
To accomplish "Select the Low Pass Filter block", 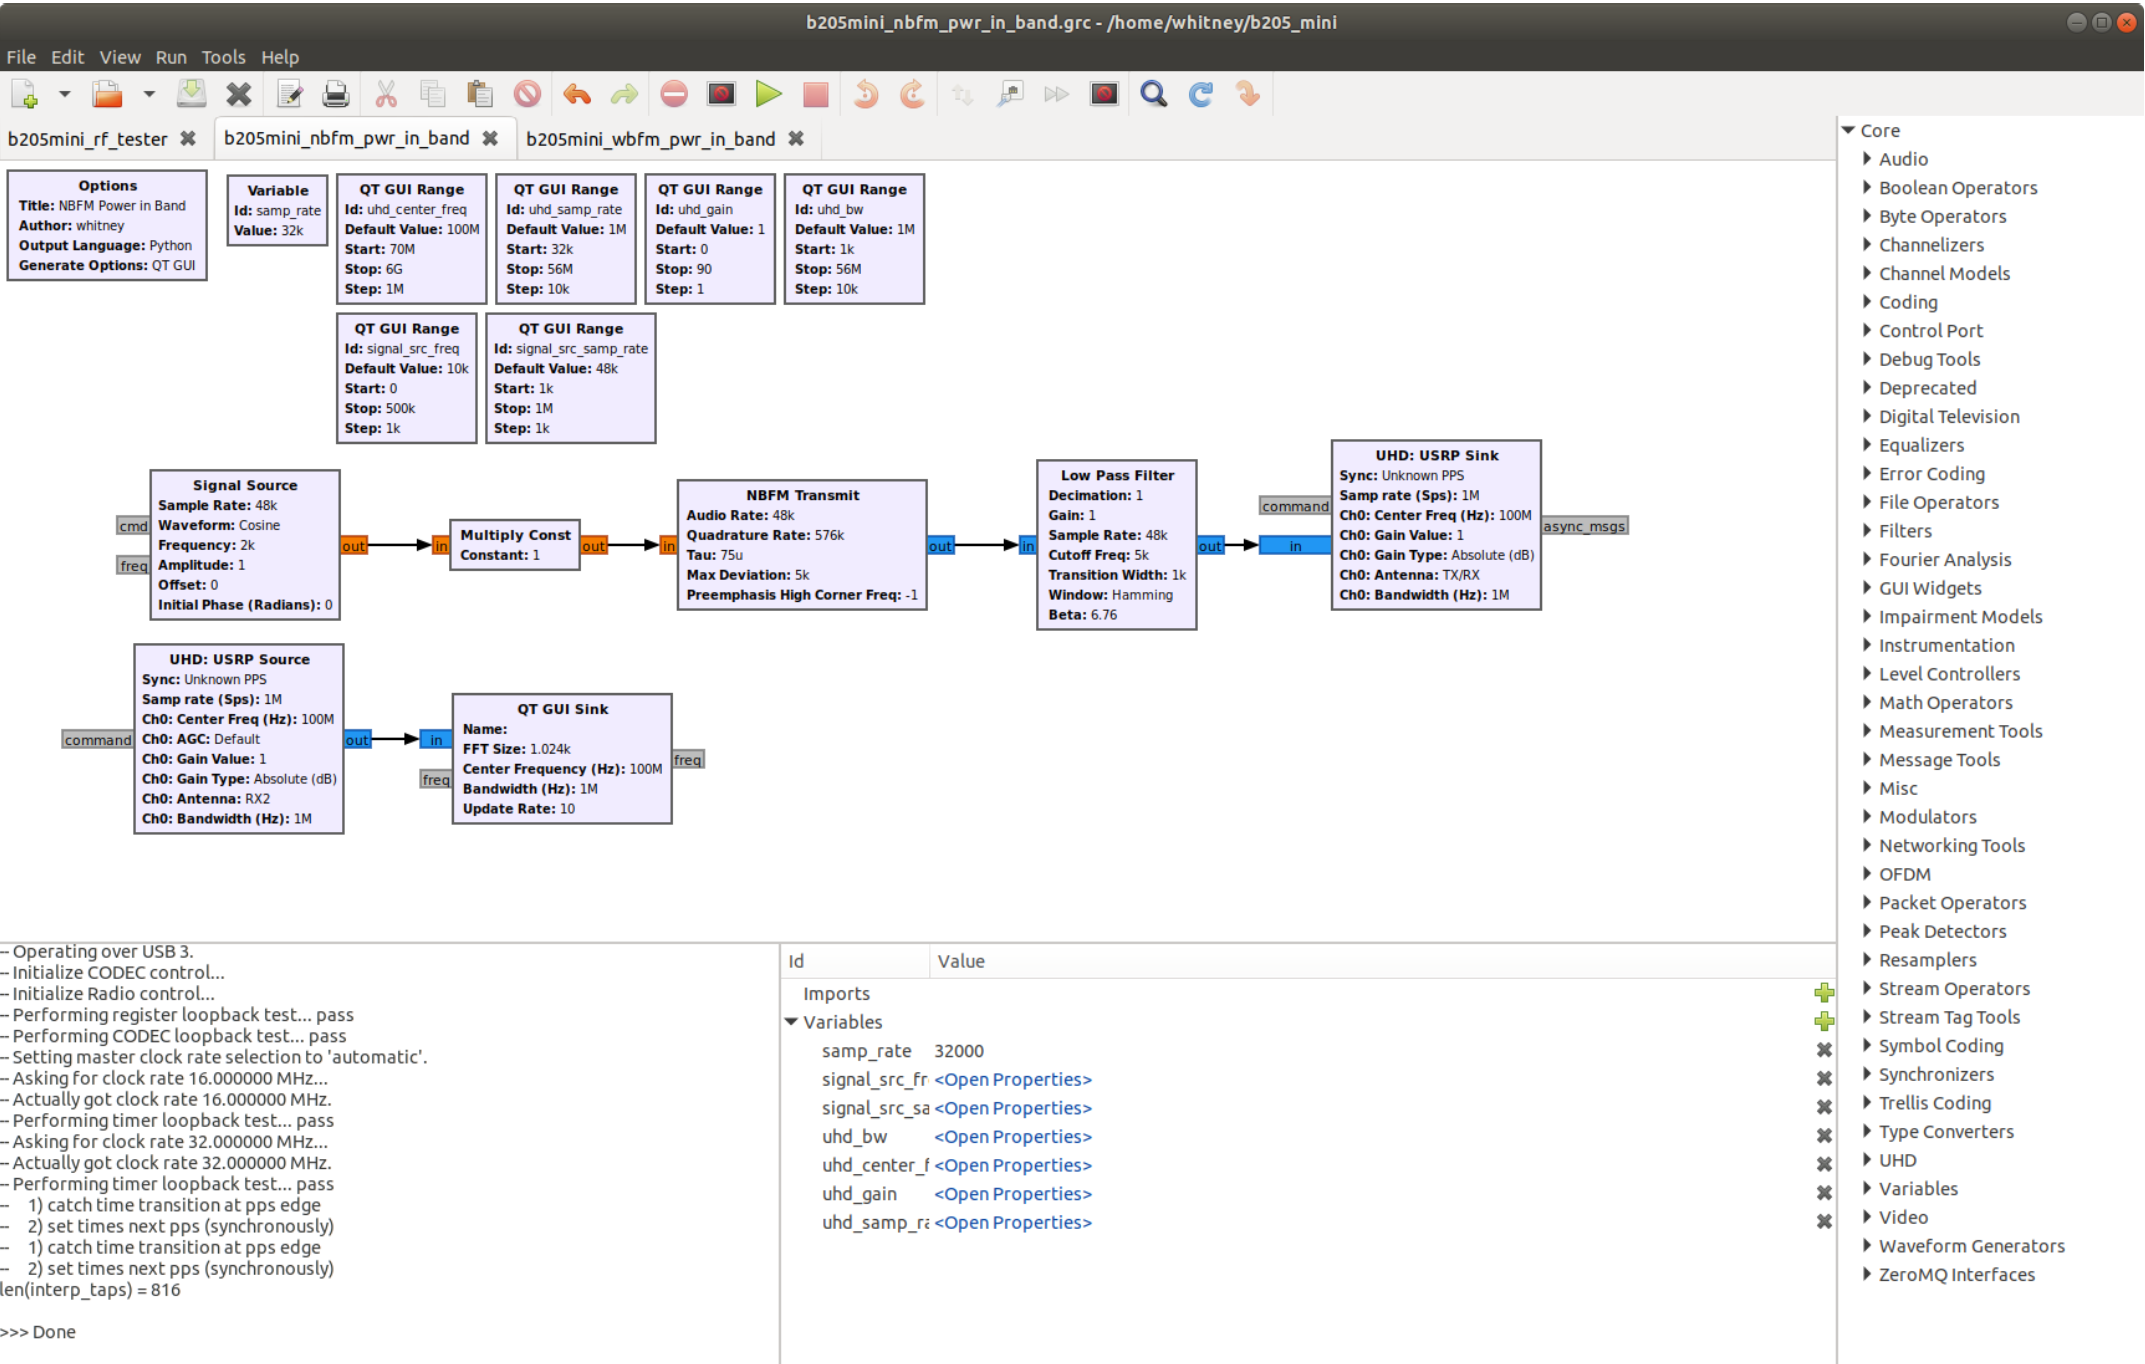I will click(x=1117, y=544).
